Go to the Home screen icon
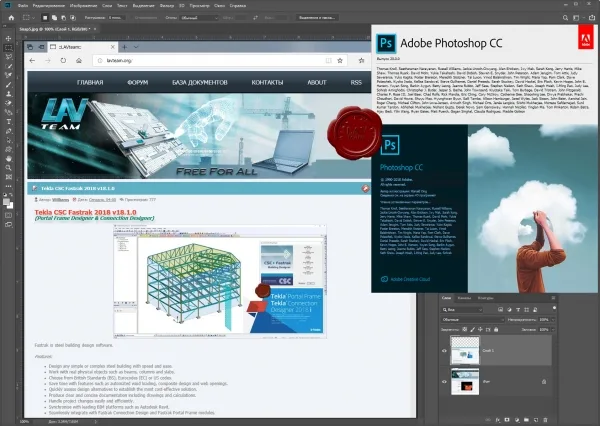600x426 pixels. [11, 18]
